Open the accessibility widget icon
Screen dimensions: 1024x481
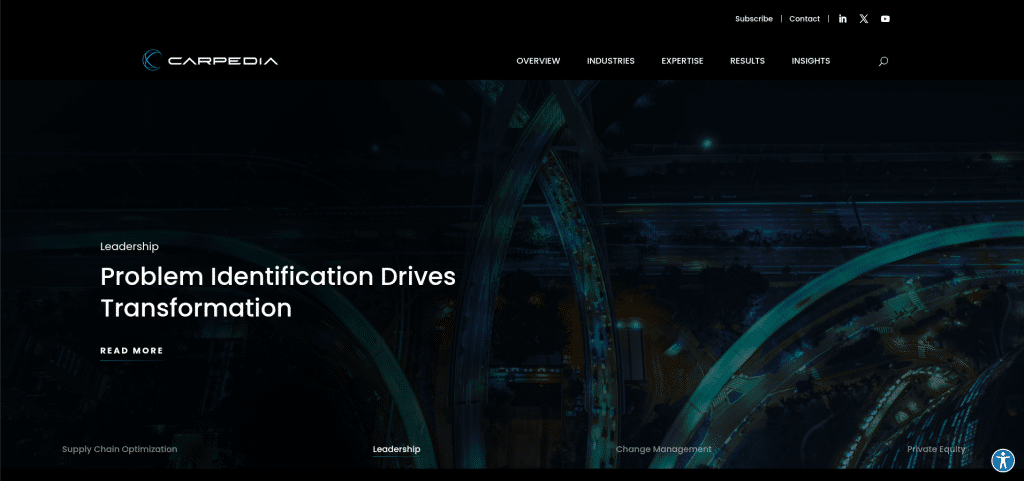tap(1002, 460)
